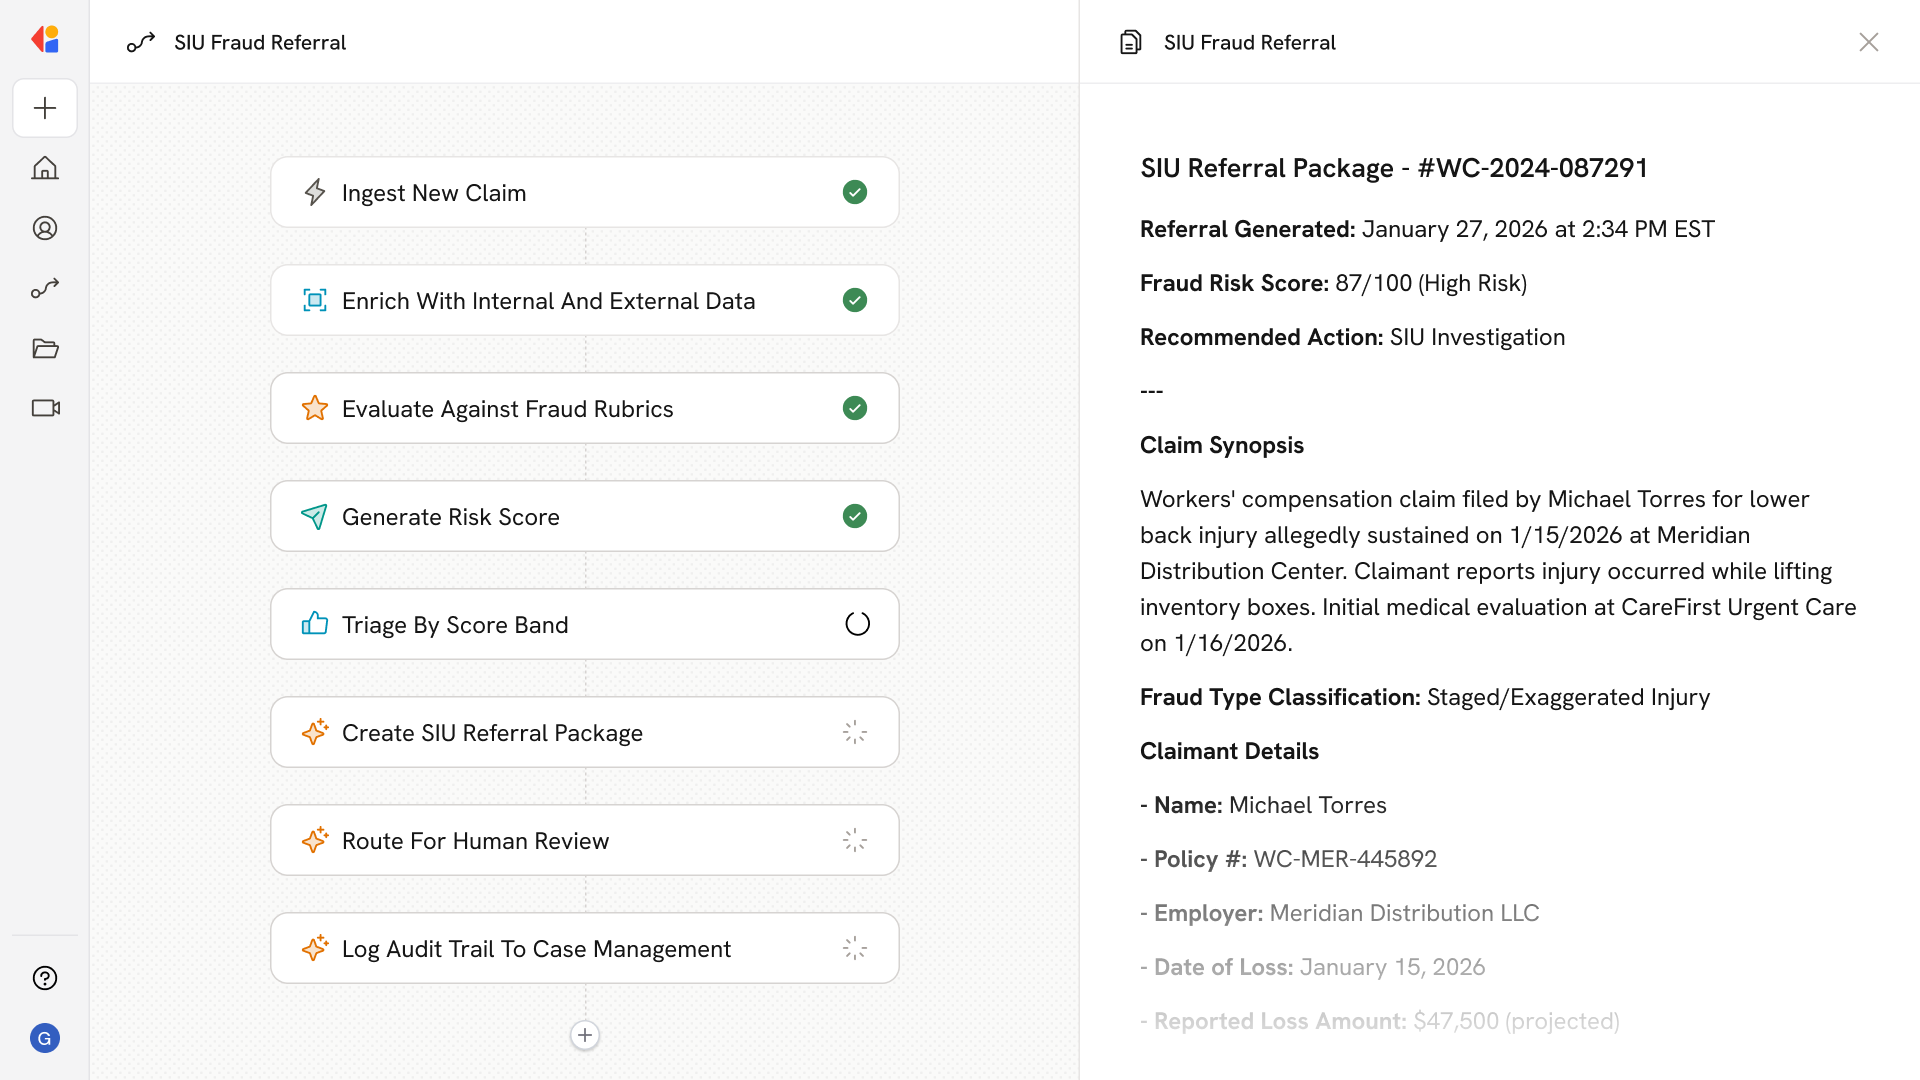Viewport: 1920px width, 1080px height.
Task: Add a new step below the workflow
Action: tap(585, 1035)
